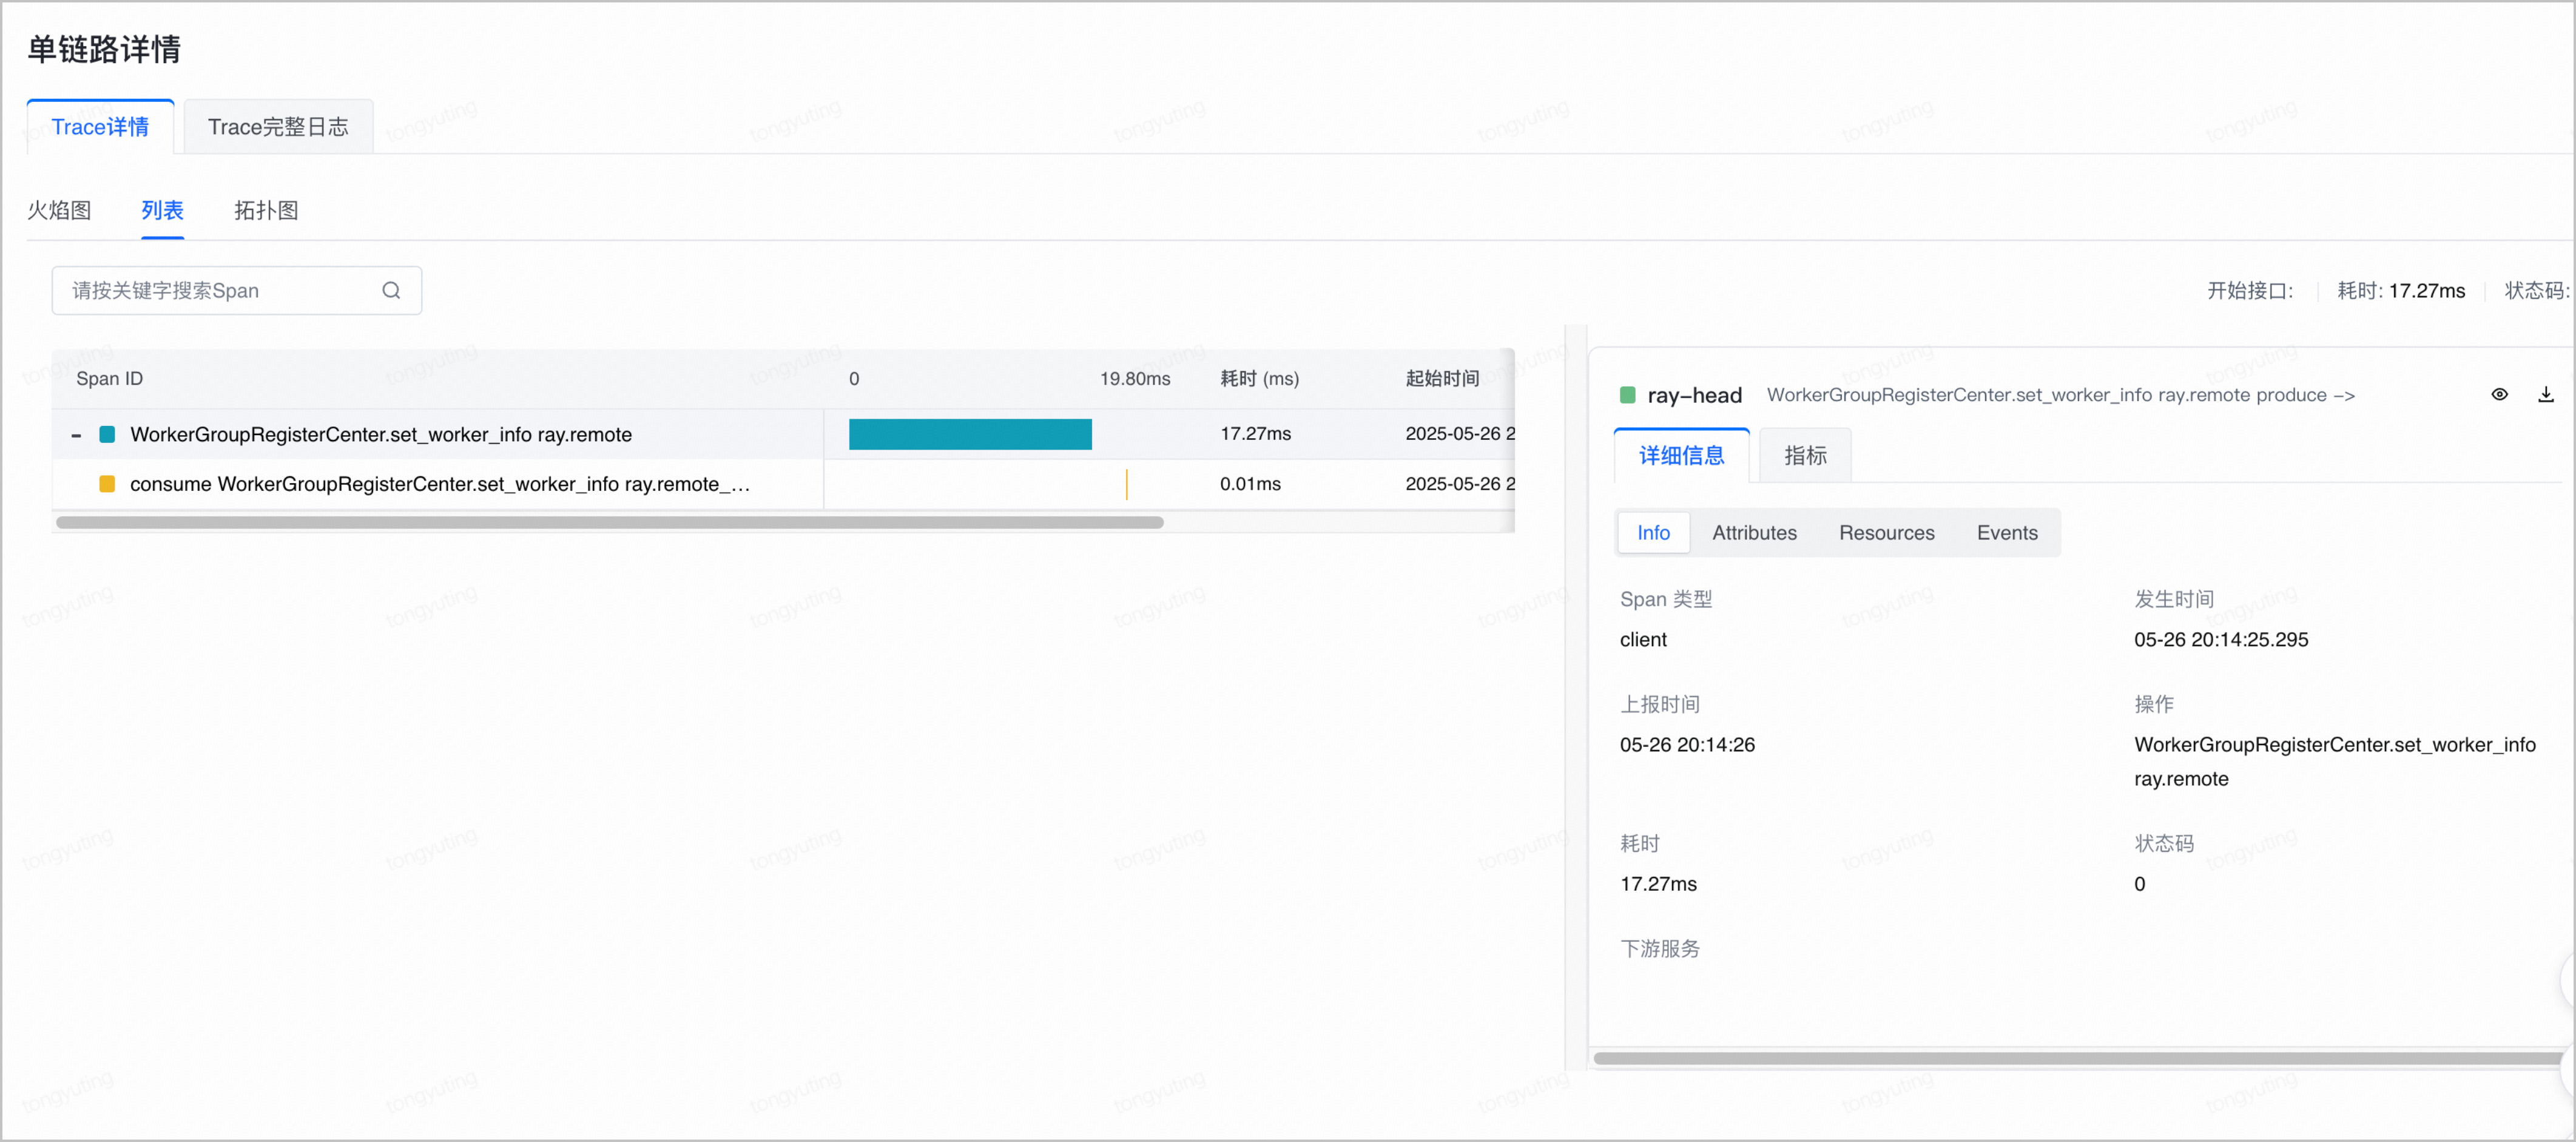The image size is (2576, 1142).
Task: Switch to Trace完整日志 tab
Action: click(278, 127)
